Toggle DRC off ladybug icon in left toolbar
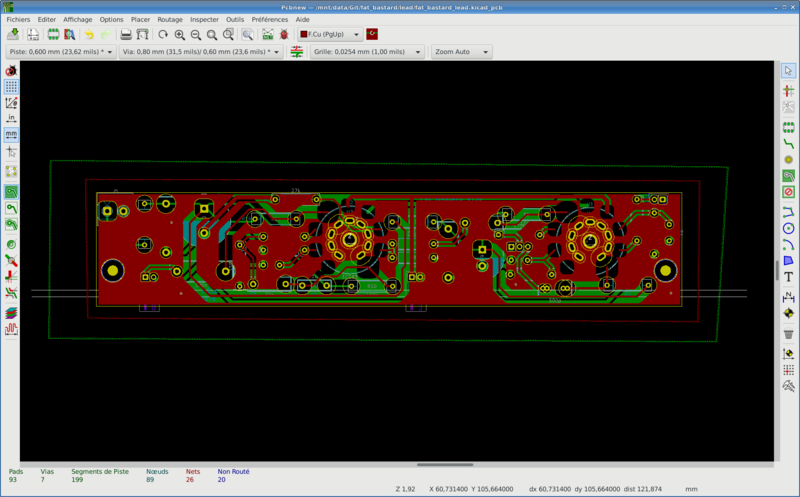The height and width of the screenshot is (497, 800). pyautogui.click(x=11, y=70)
